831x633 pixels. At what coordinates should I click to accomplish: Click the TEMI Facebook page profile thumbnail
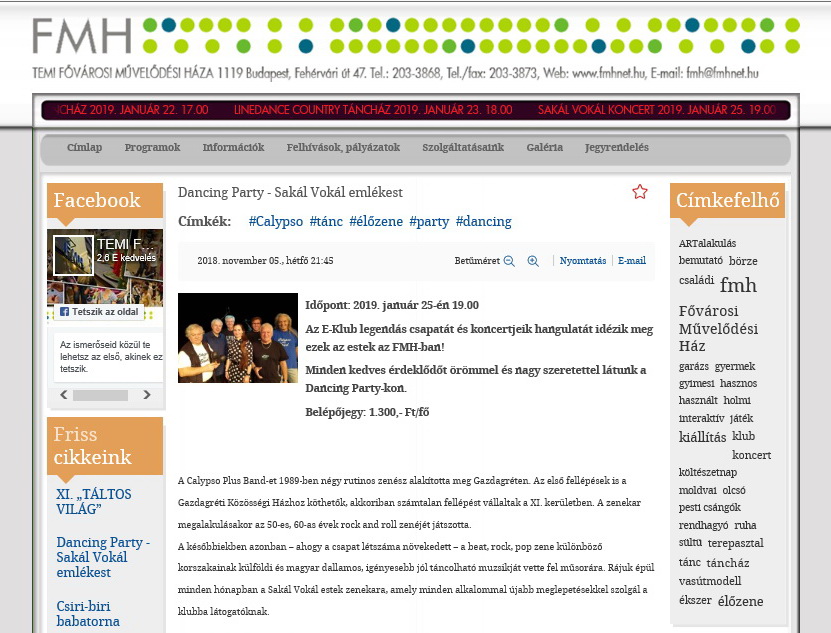point(73,256)
